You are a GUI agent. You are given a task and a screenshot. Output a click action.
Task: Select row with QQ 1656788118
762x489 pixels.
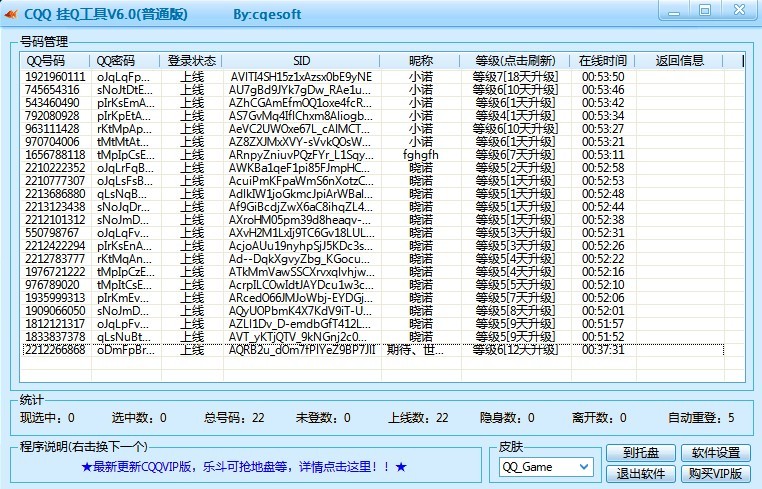(x=373, y=155)
